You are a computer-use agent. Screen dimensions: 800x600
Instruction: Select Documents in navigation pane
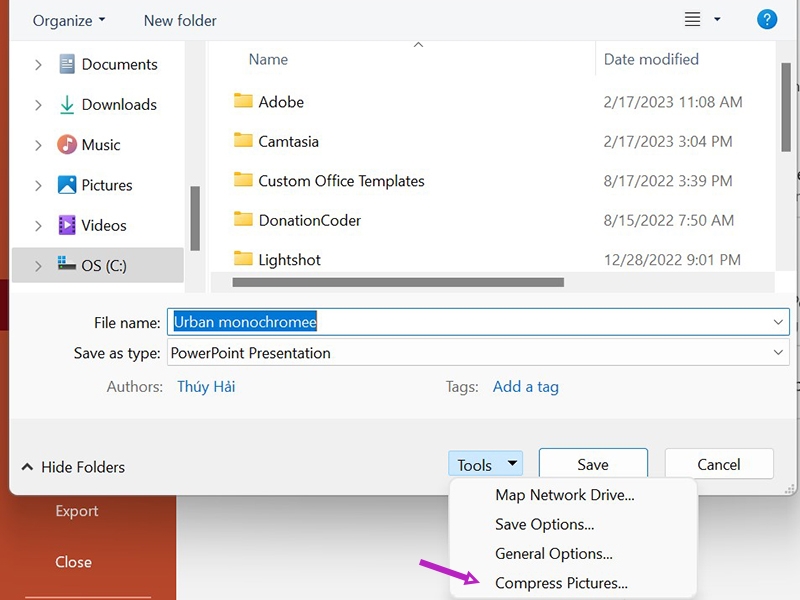click(119, 64)
